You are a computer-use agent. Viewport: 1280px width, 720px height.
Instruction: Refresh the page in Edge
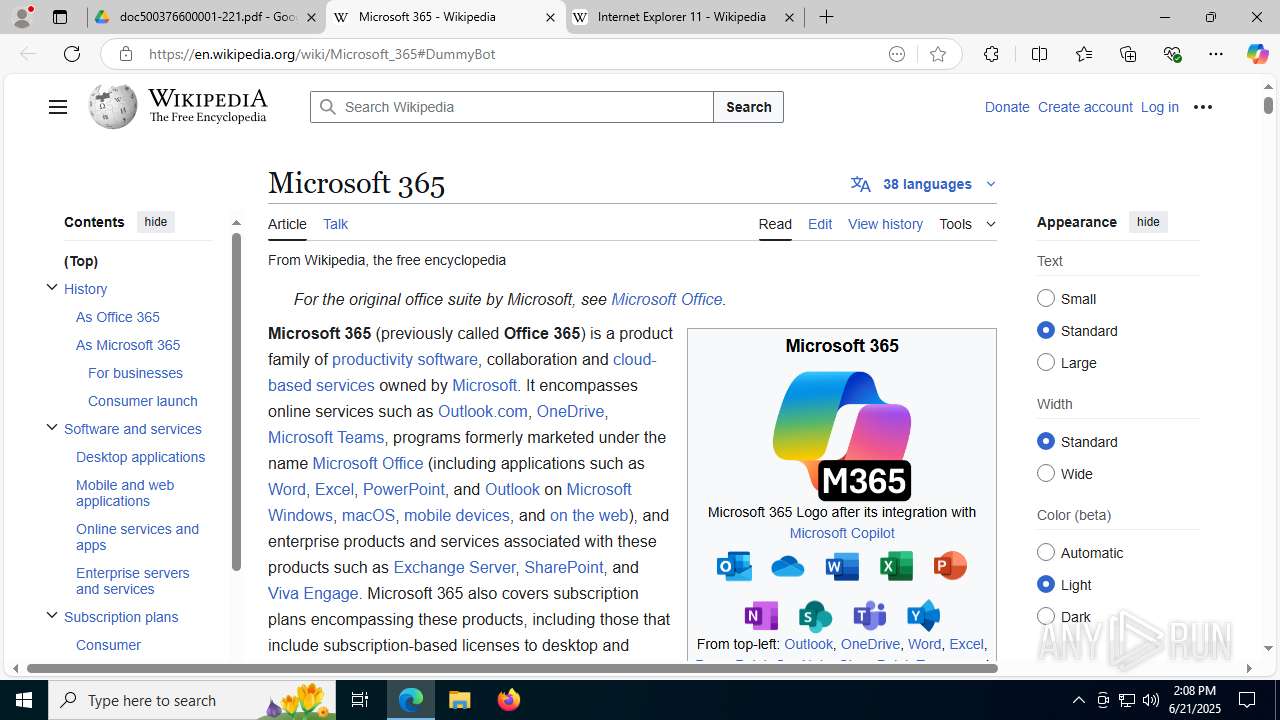[72, 54]
